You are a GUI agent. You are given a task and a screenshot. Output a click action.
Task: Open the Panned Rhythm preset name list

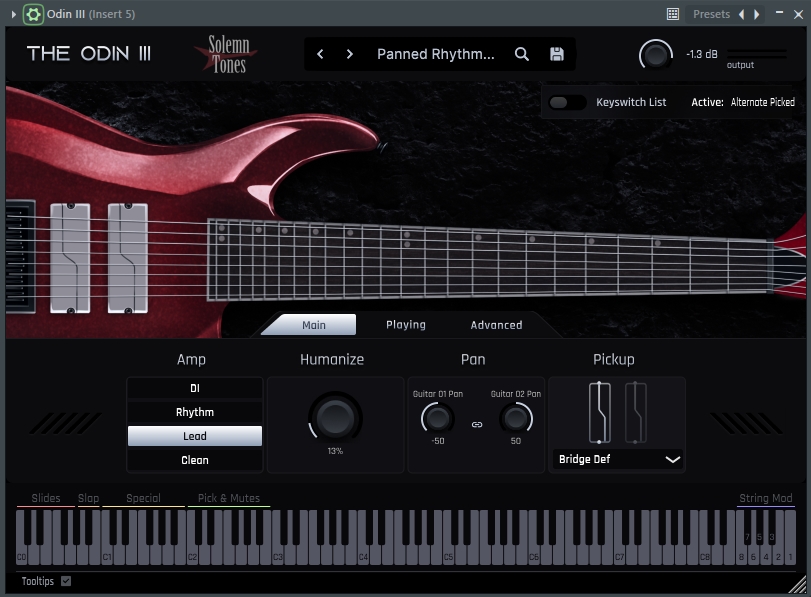pyautogui.click(x=435, y=54)
